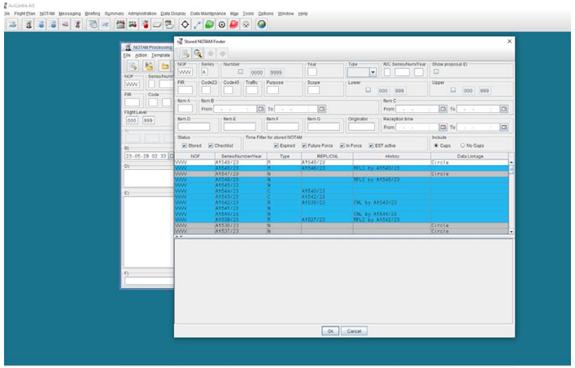Open the Messaging menu
Screen dimensions: 575x368
[69, 14]
